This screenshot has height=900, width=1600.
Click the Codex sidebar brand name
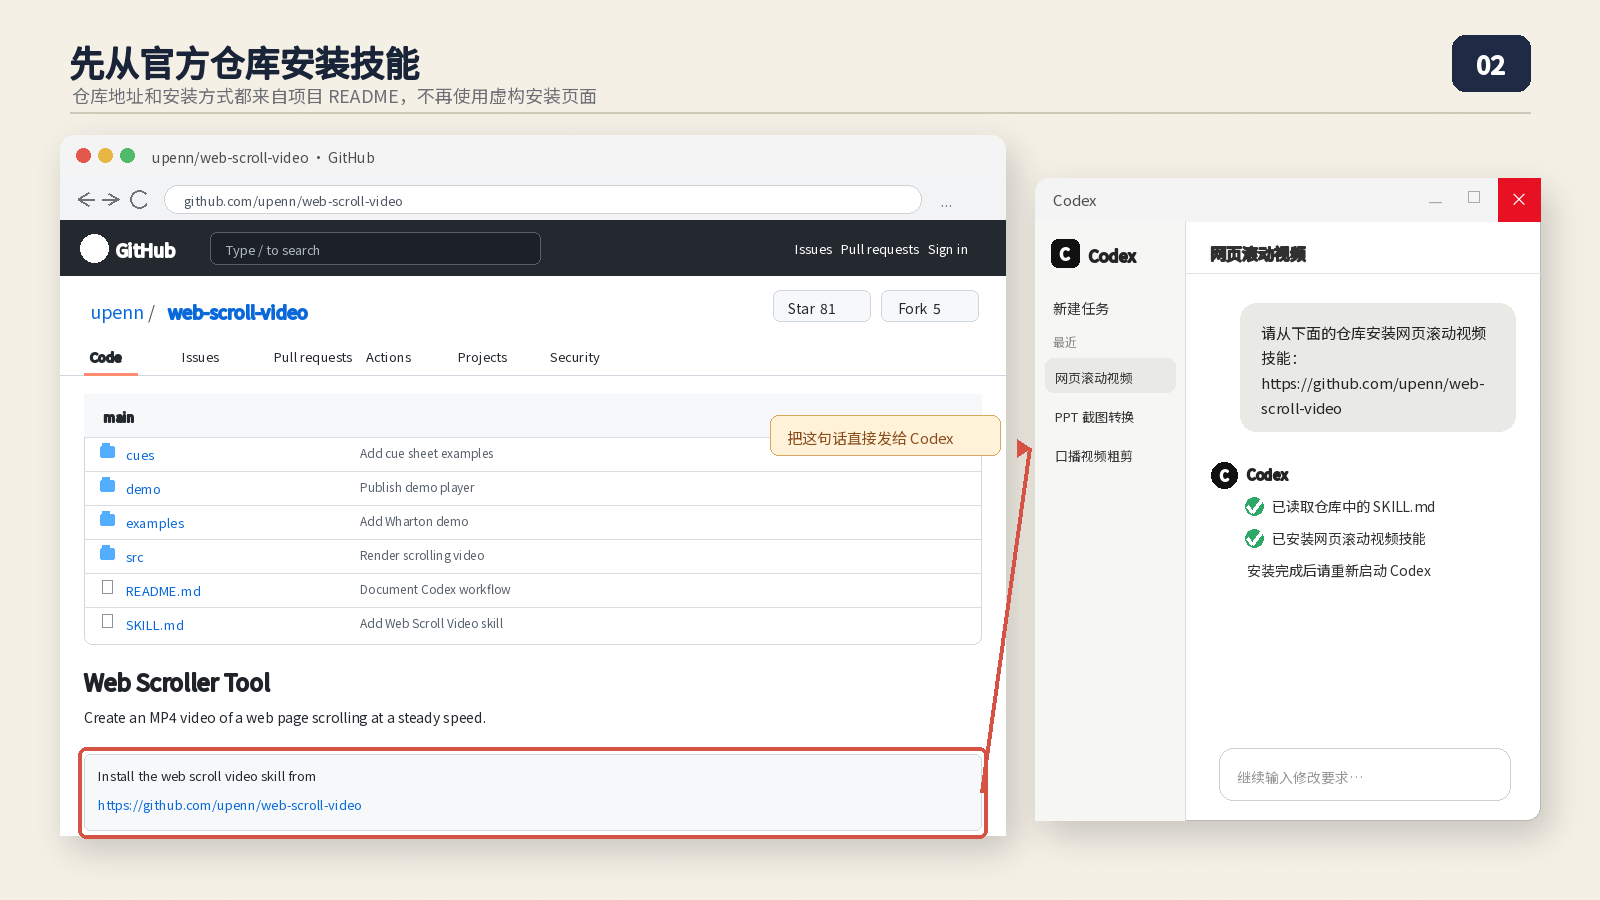coord(1112,256)
